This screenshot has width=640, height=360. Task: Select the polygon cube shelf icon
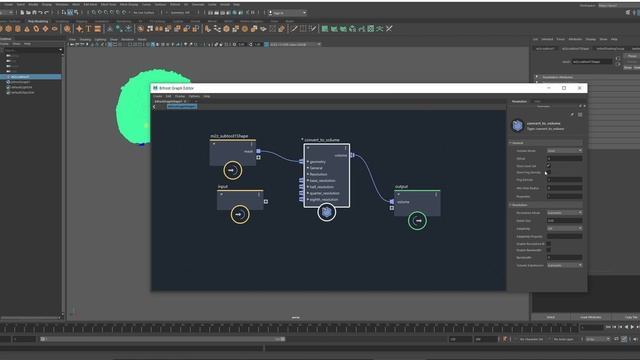coord(9,29)
